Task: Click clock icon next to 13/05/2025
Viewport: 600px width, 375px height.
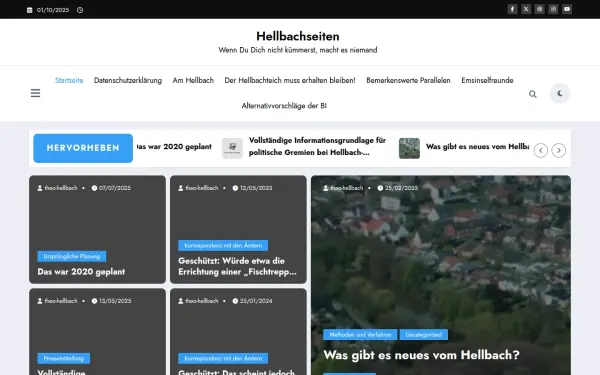Action: 94,301
